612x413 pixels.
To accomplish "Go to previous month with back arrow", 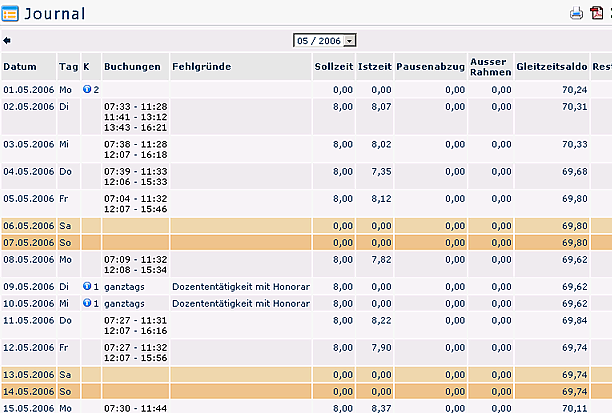I will pyautogui.click(x=7, y=41).
